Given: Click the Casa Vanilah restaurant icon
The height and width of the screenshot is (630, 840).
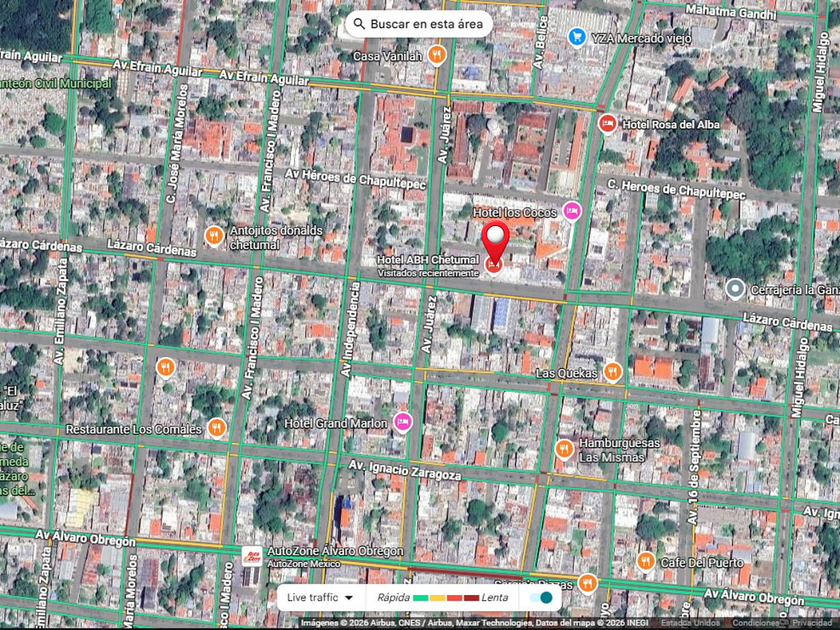Looking at the screenshot, I should [x=437, y=55].
